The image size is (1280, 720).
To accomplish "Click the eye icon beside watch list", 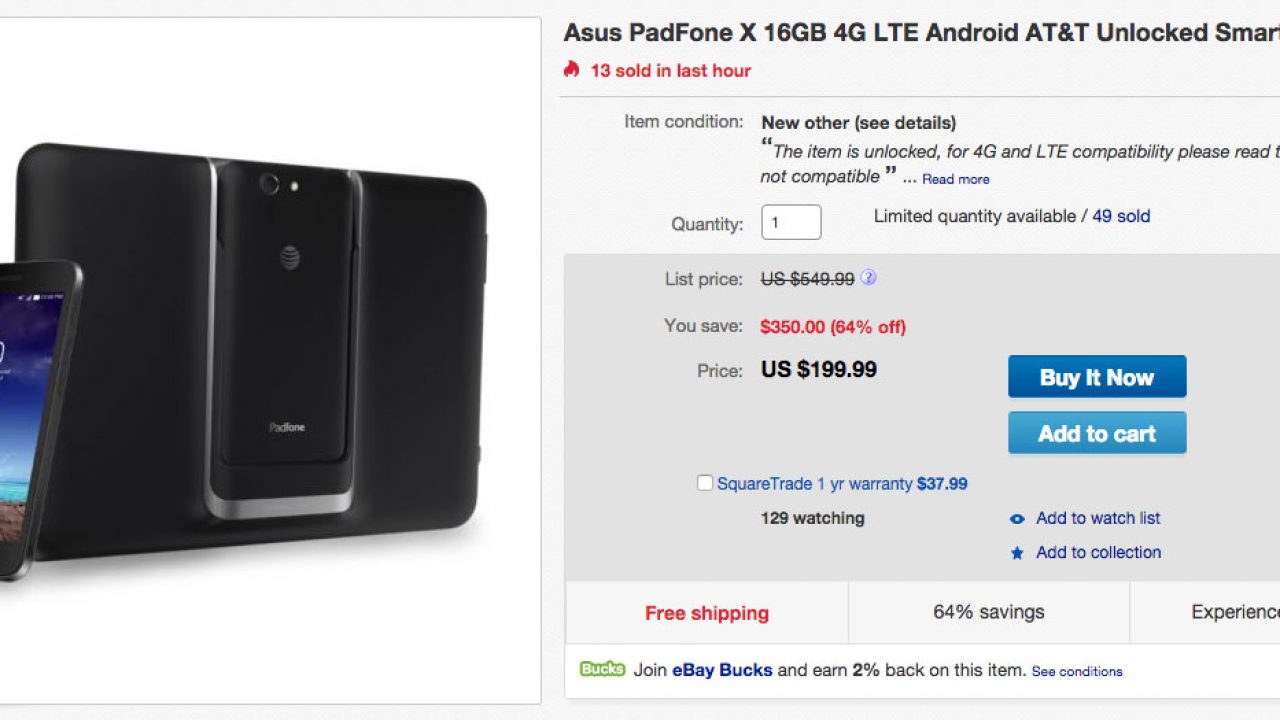I will pyautogui.click(x=1017, y=519).
